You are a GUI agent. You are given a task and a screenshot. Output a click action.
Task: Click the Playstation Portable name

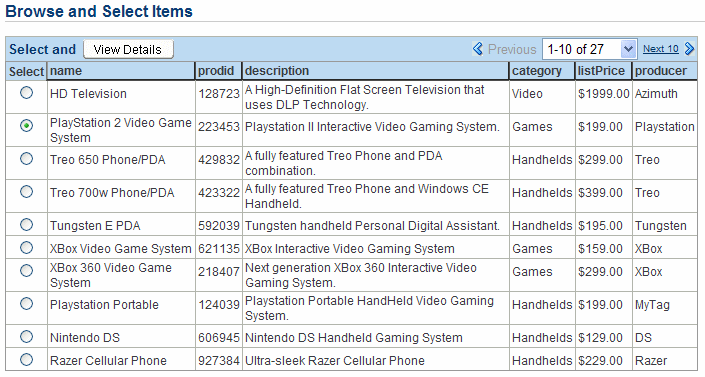click(x=104, y=305)
